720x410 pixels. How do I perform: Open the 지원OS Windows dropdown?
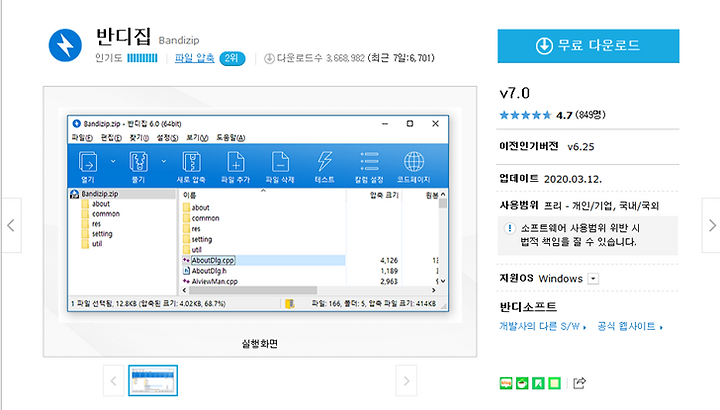coord(593,279)
